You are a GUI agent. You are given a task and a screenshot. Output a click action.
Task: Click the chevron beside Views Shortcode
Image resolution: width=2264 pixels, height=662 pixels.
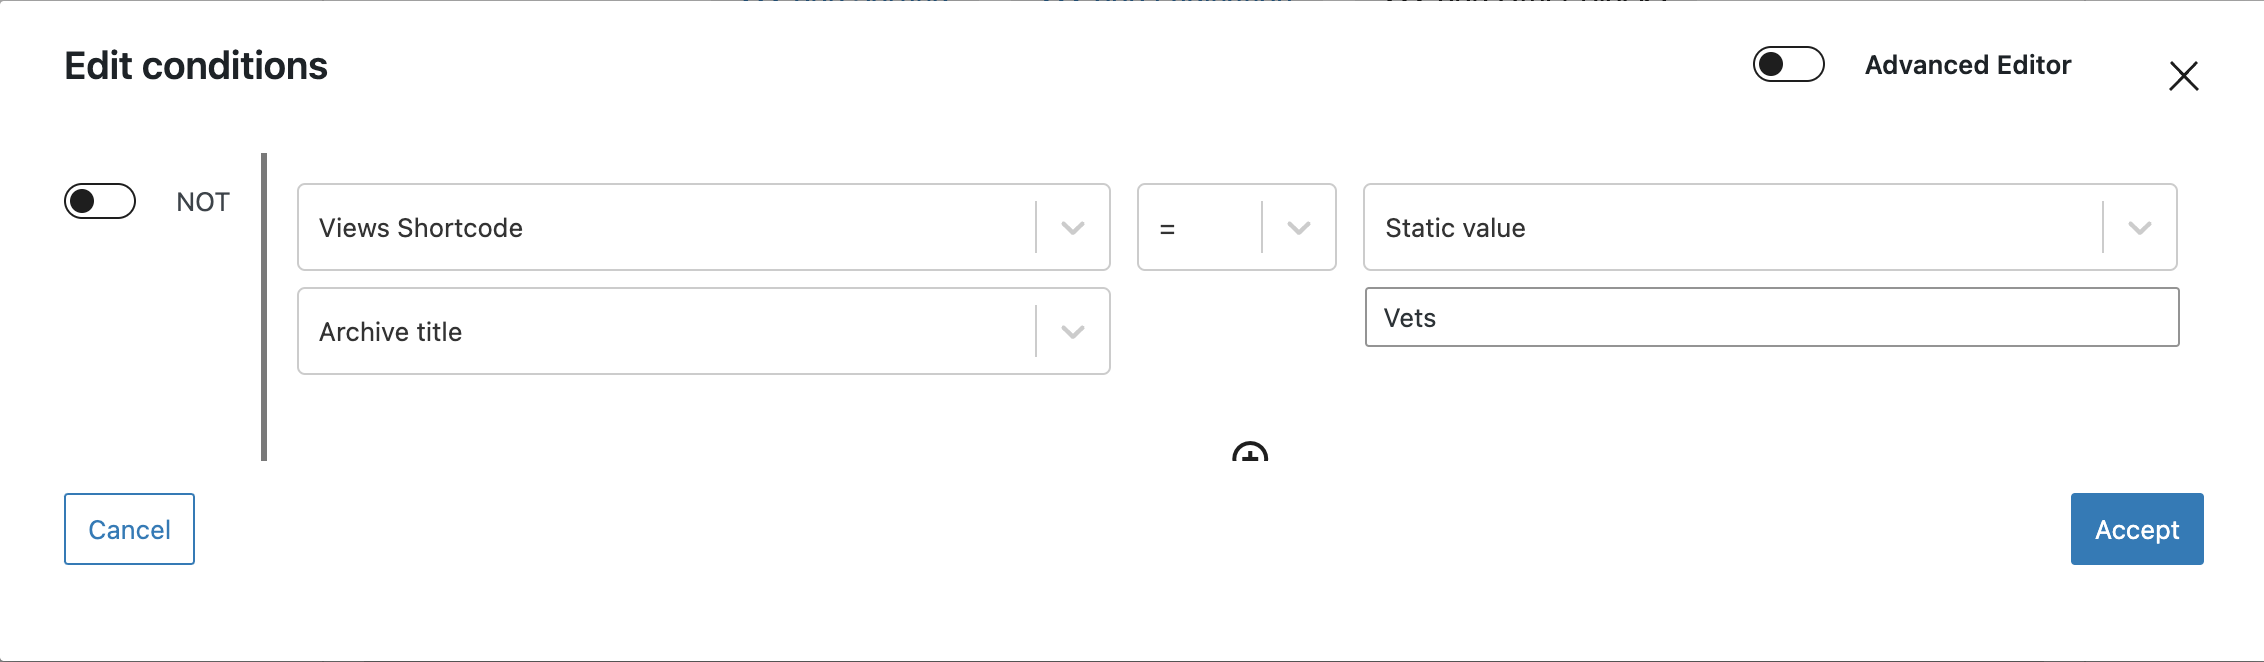click(x=1073, y=228)
